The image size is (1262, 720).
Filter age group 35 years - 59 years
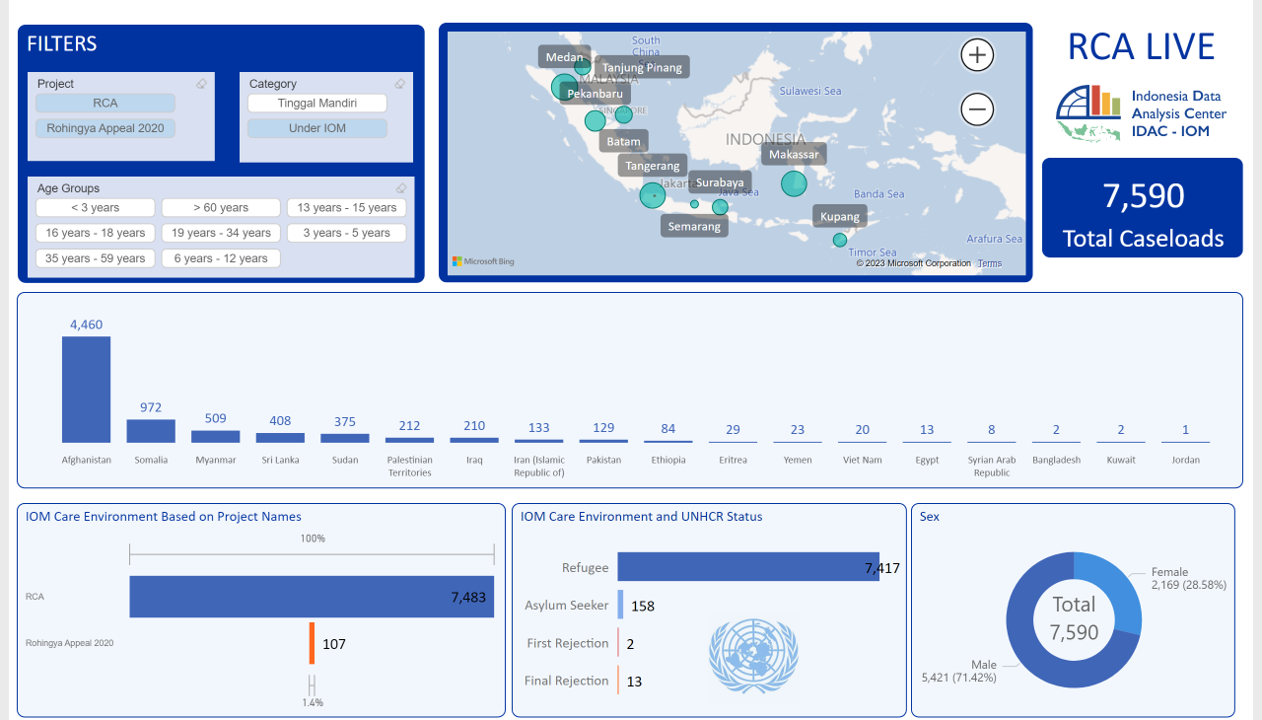(95, 258)
